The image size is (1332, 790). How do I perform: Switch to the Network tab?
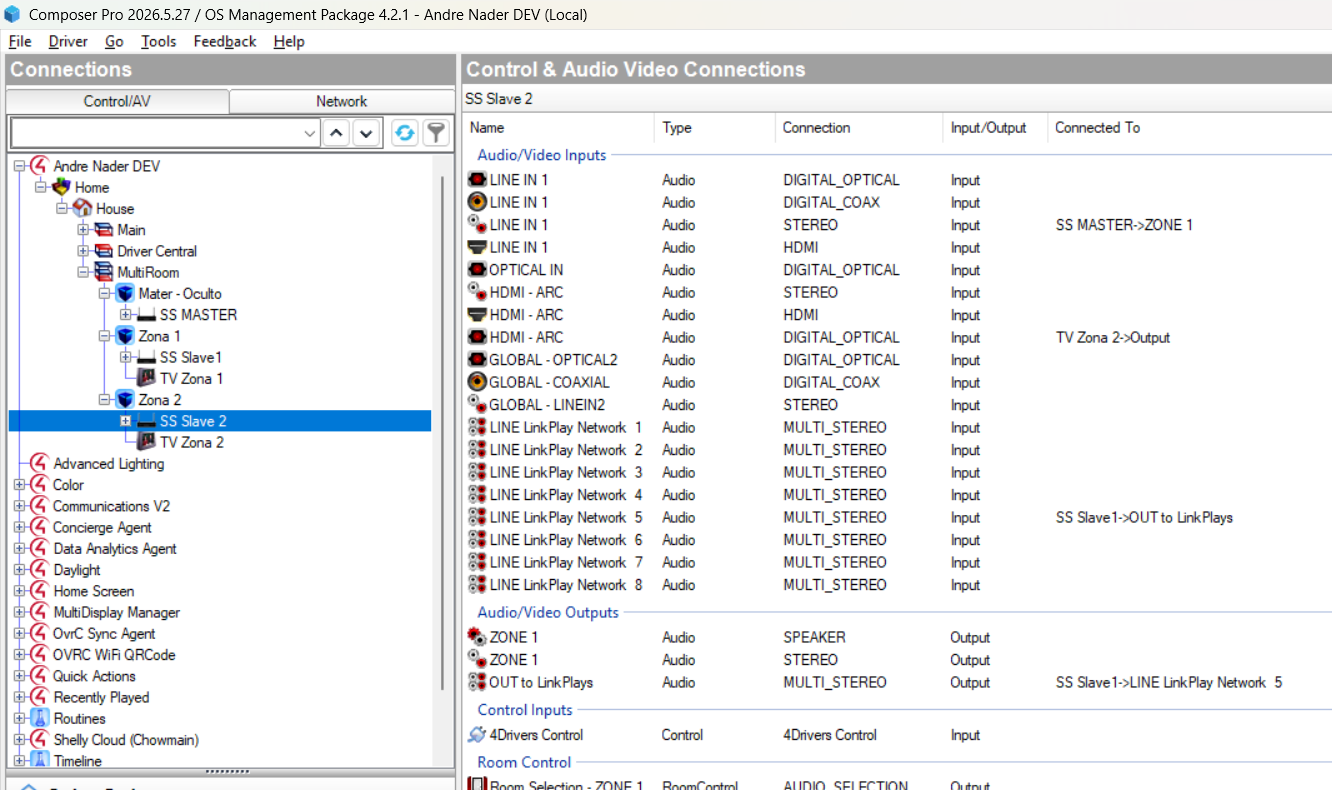(x=342, y=101)
